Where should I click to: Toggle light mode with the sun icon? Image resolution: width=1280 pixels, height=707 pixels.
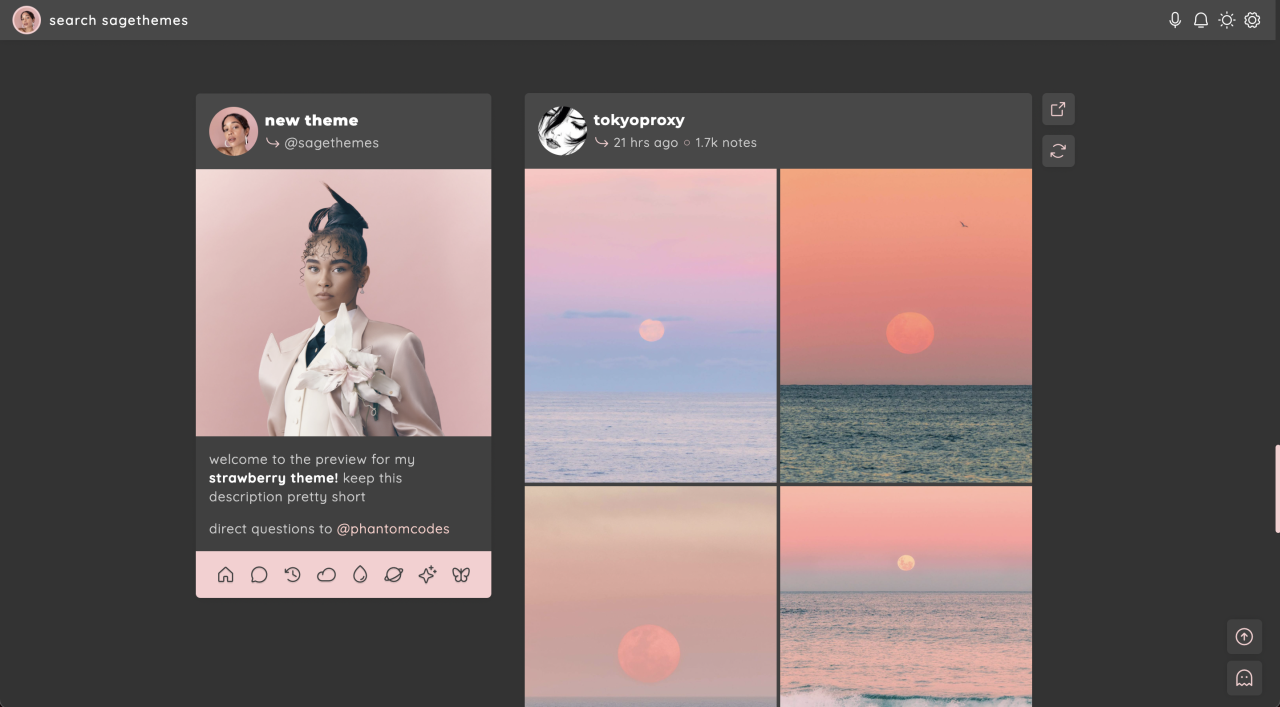click(1226, 20)
